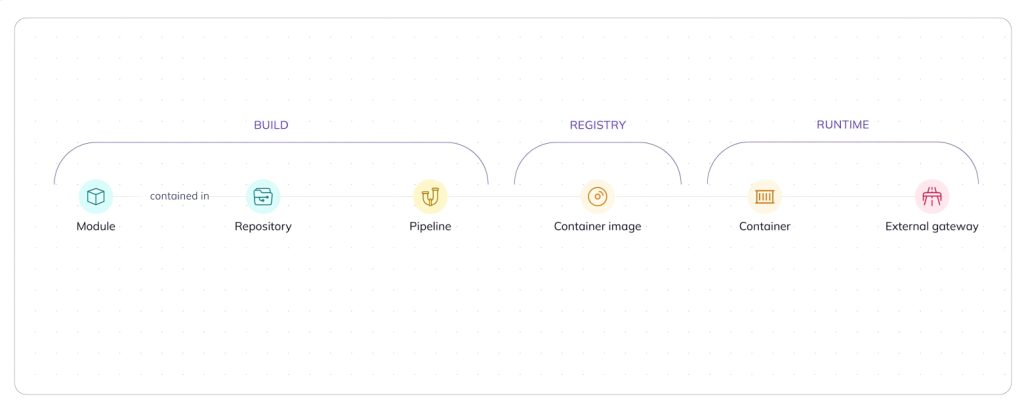
Task: Select the "Pipeline" text label
Action: click(430, 226)
